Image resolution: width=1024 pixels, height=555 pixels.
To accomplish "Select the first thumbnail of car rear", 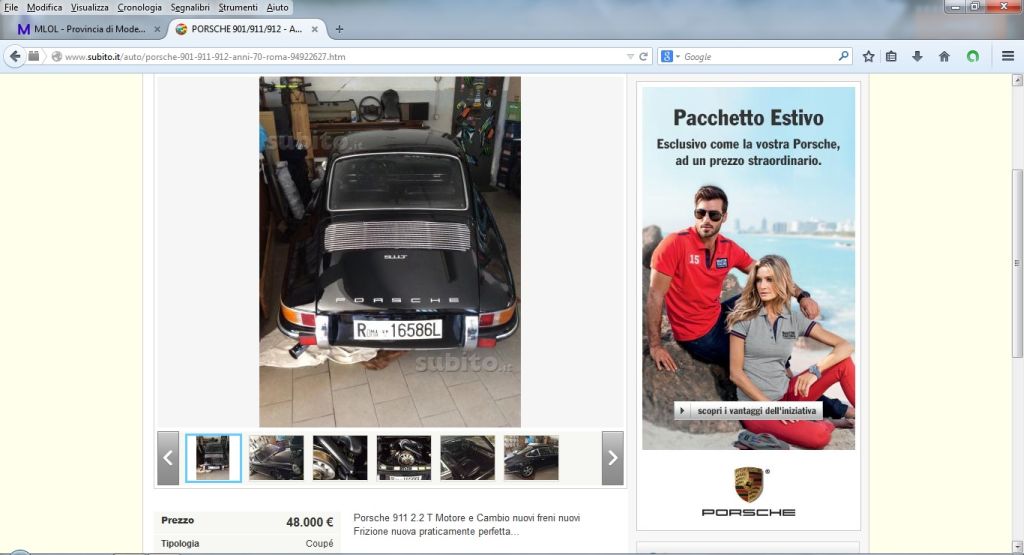I will click(213, 458).
